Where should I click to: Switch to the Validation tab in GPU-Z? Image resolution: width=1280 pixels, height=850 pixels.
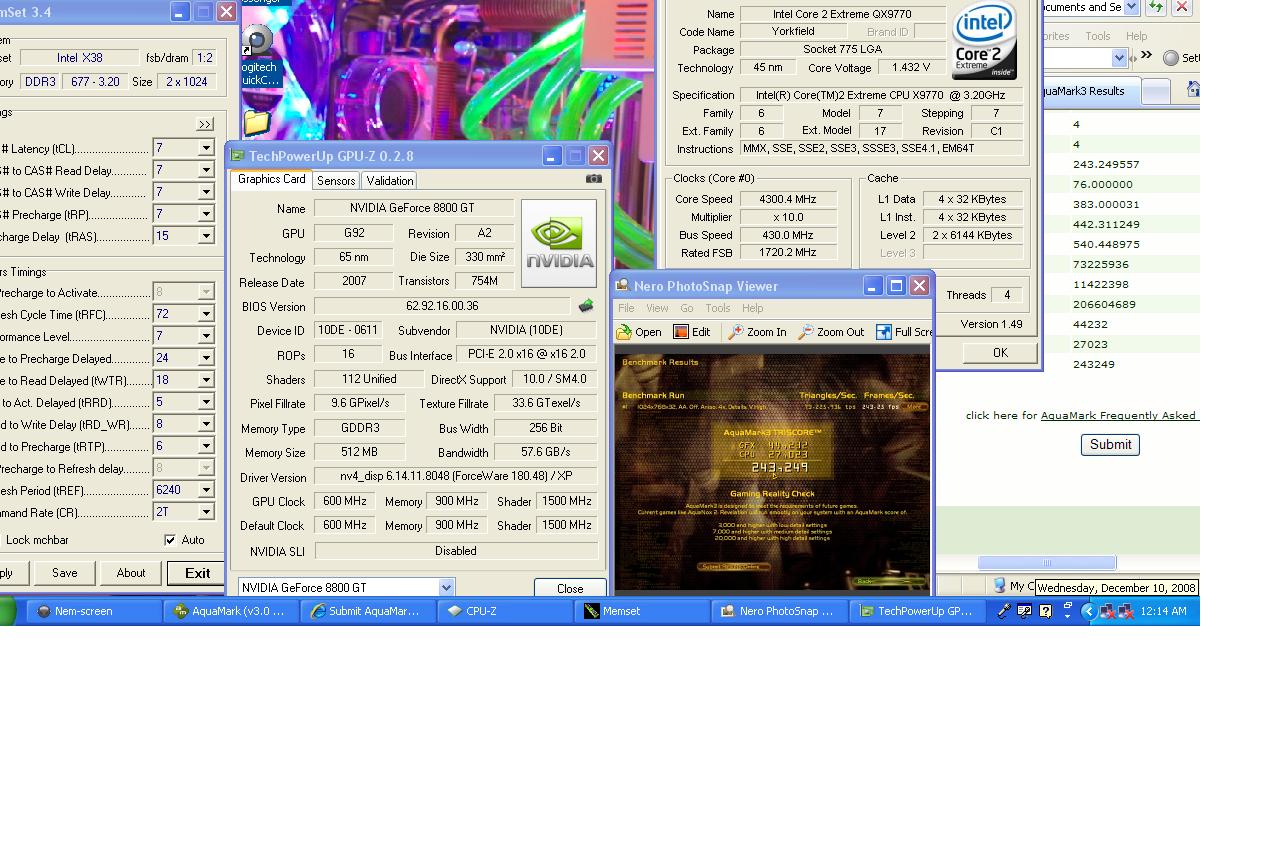pos(389,180)
